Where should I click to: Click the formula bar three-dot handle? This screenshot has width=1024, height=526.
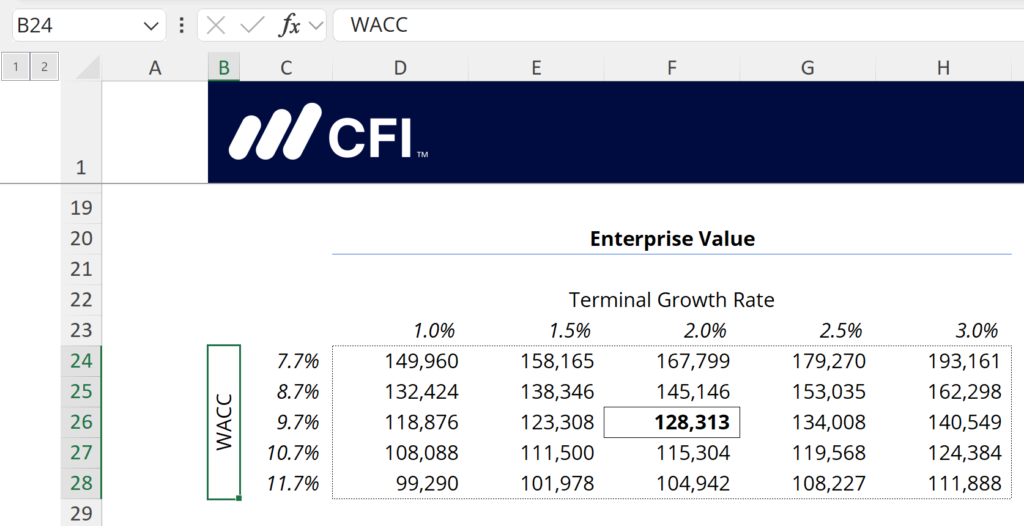point(181,26)
